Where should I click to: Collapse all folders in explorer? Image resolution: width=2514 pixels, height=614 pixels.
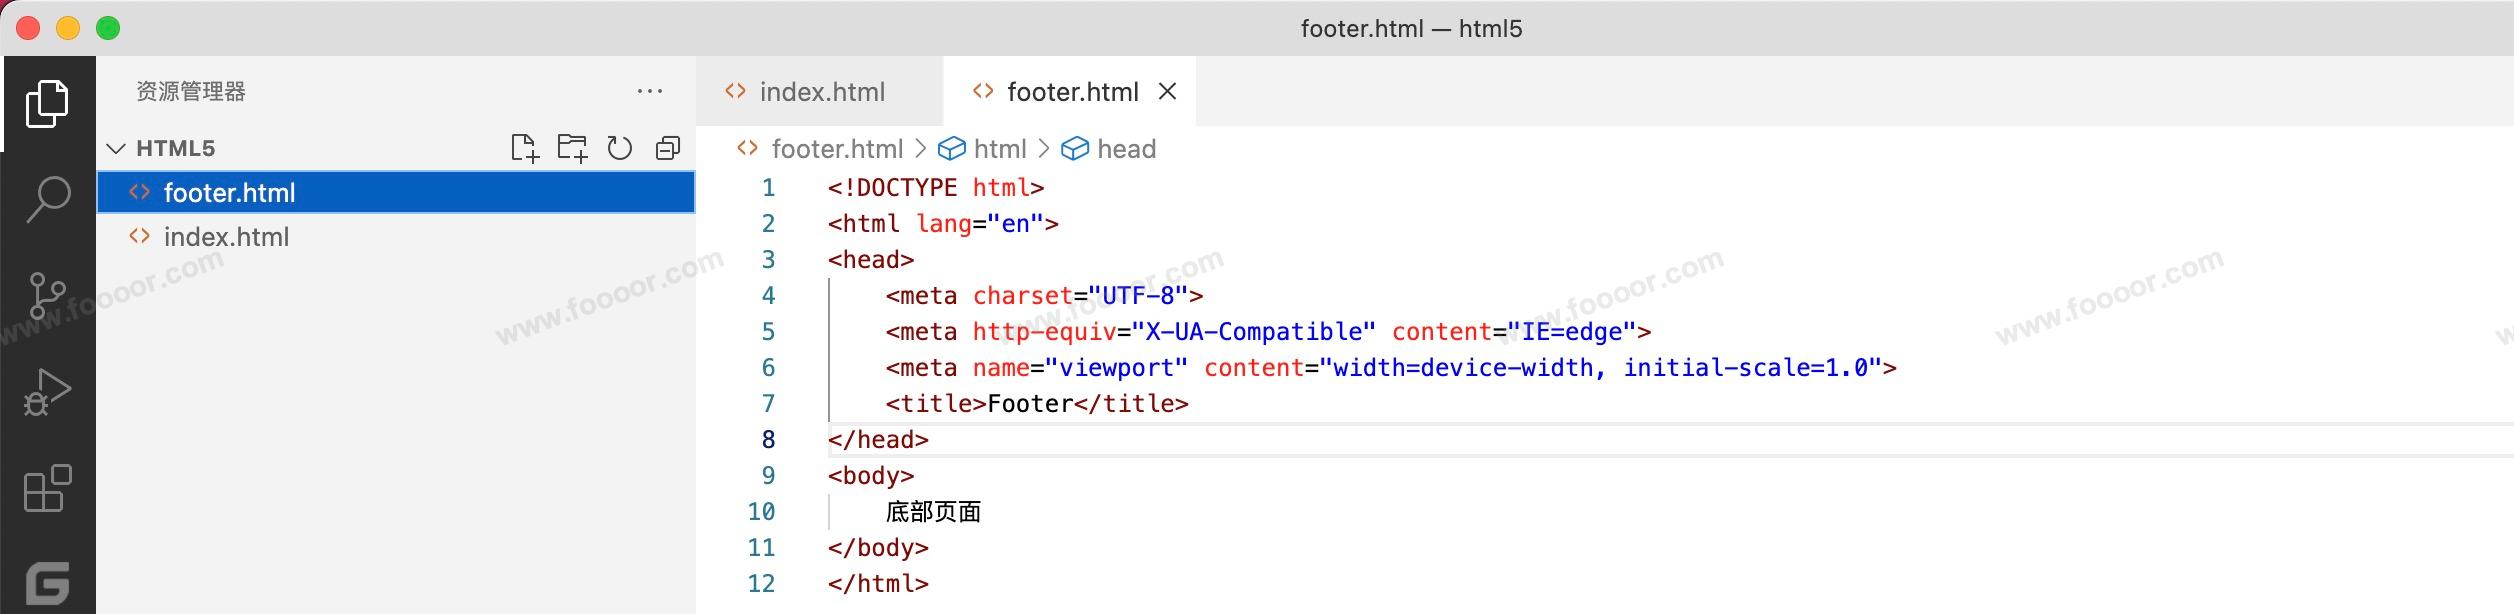click(x=667, y=149)
